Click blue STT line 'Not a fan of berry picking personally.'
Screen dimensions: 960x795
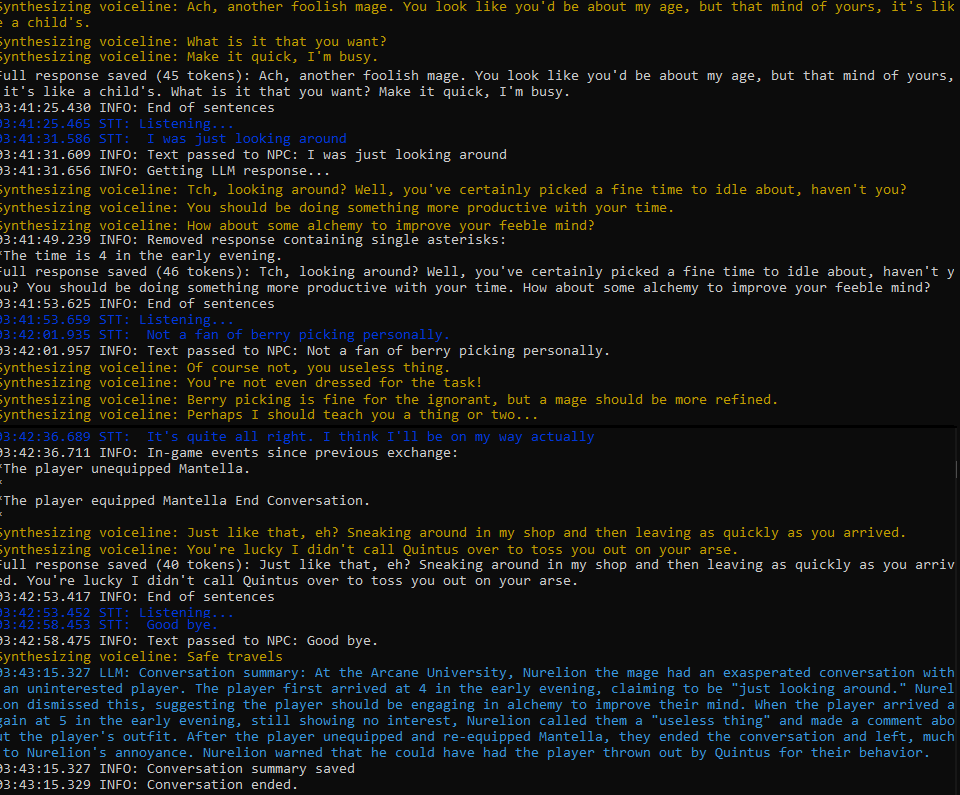(x=225, y=335)
